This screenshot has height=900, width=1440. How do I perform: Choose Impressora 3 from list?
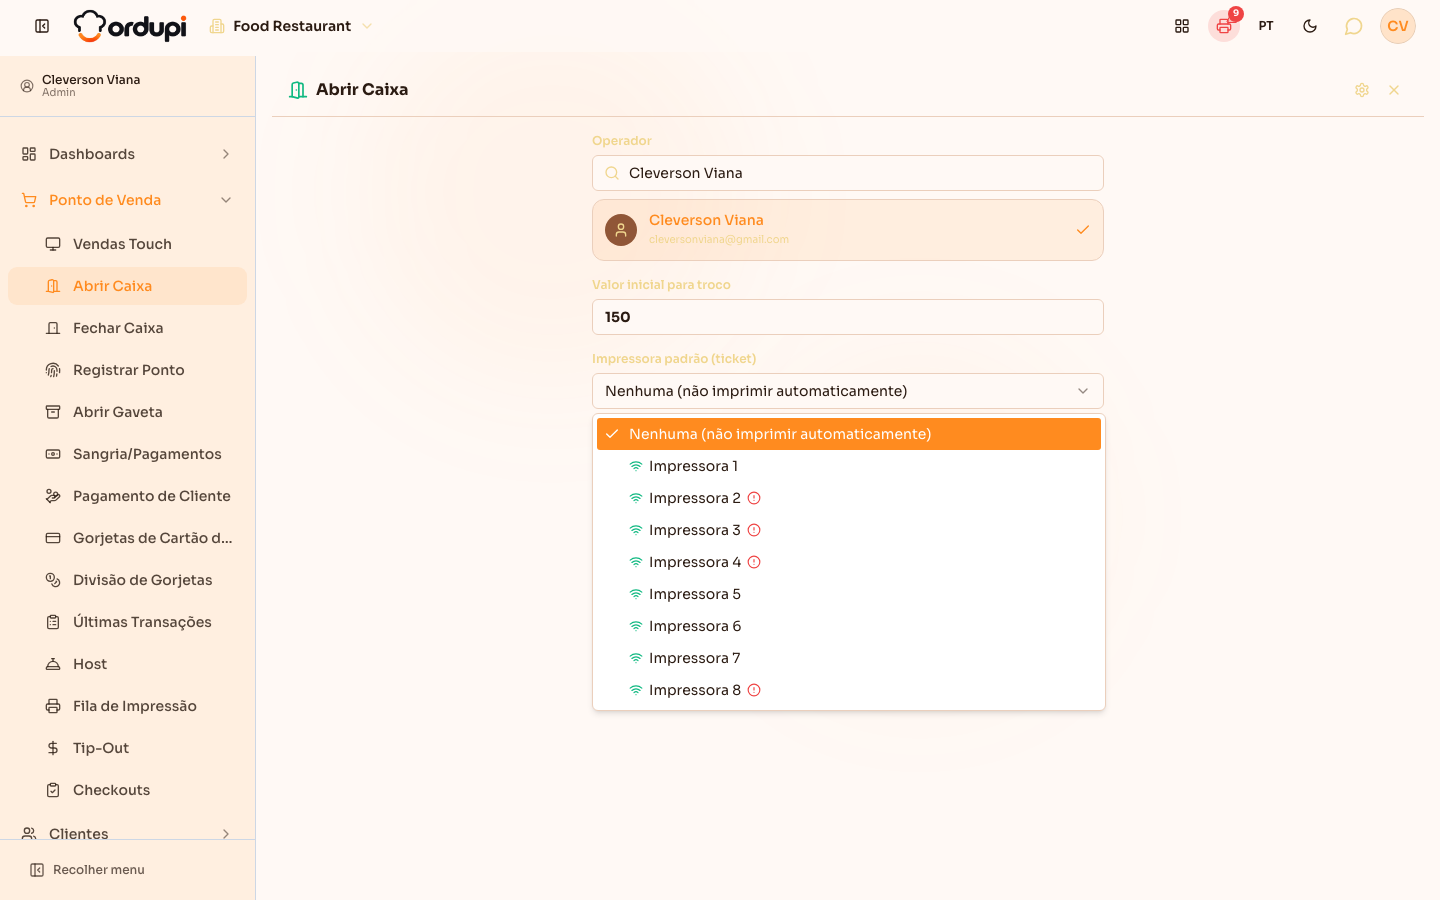[x=849, y=530]
